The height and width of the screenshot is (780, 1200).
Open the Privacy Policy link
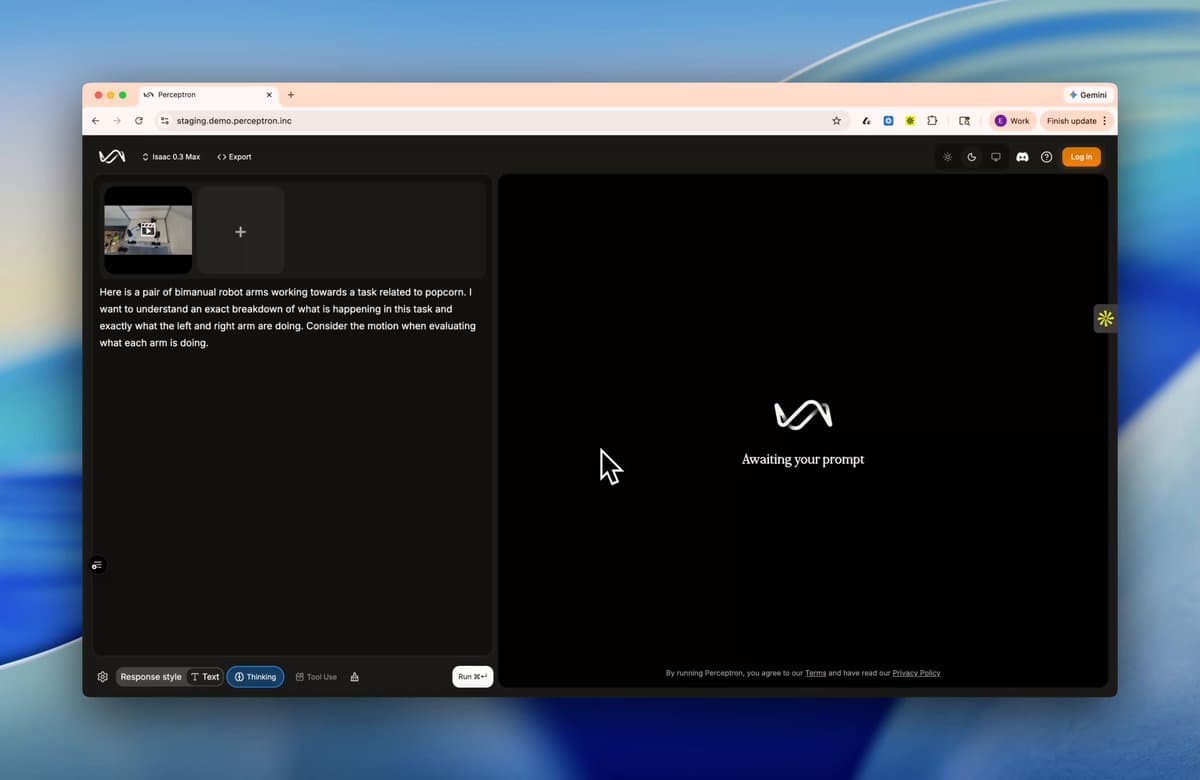coord(916,673)
